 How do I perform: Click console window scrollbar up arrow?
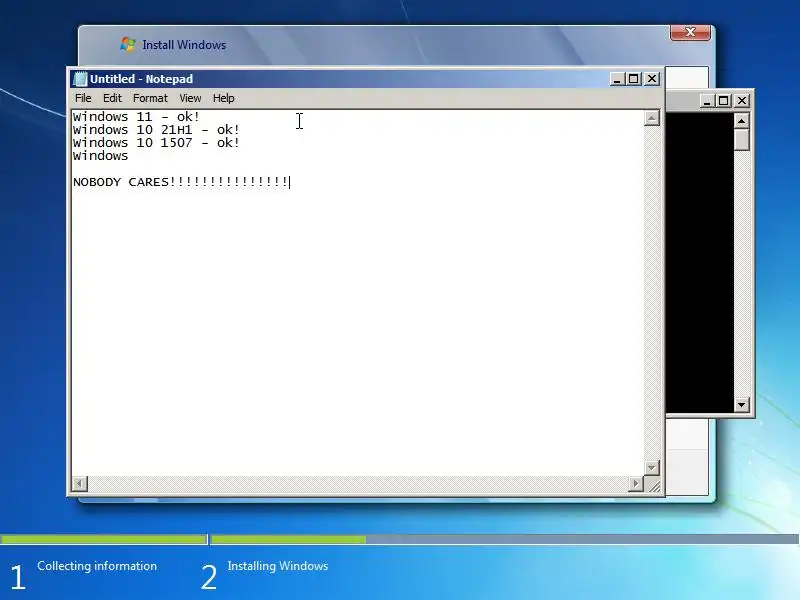tap(741, 121)
